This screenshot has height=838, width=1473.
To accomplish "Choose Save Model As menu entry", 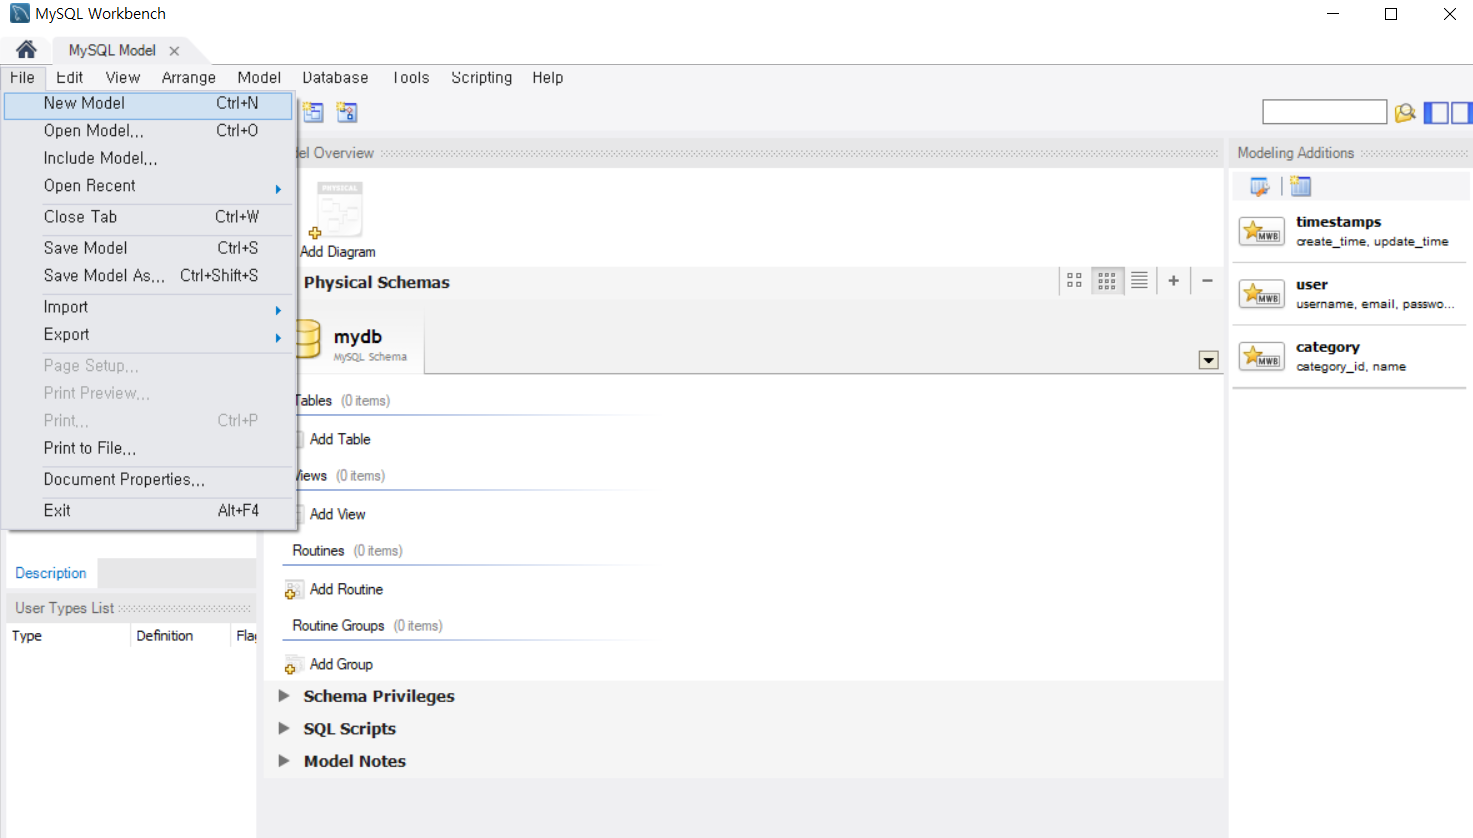I will point(148,276).
